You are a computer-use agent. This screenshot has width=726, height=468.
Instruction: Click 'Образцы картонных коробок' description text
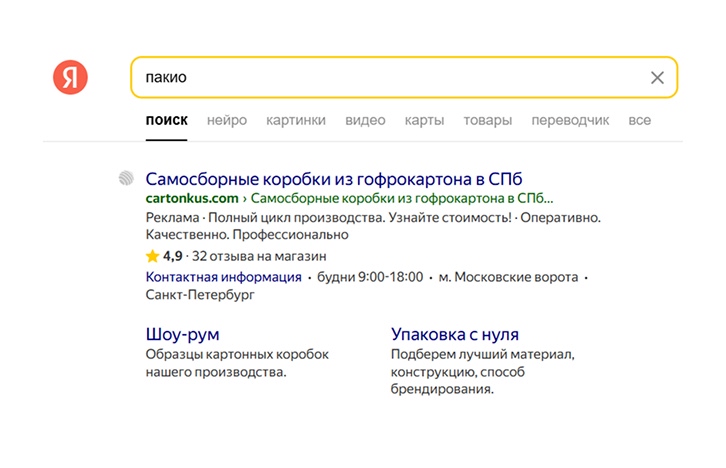237,355
